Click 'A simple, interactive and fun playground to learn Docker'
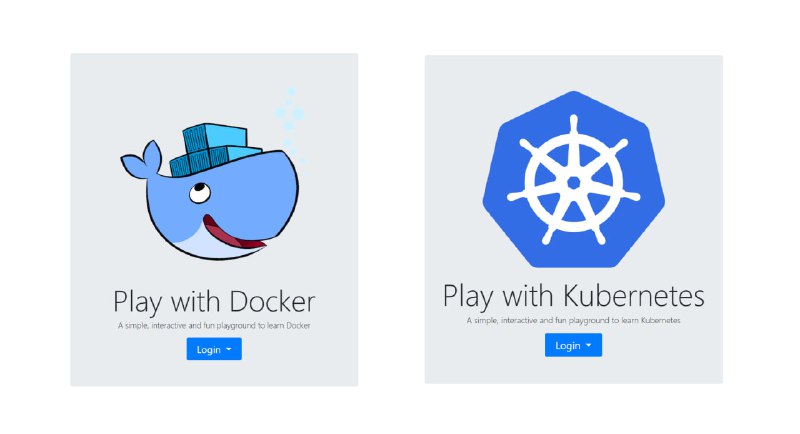The width and height of the screenshot is (800, 434). coord(214,325)
